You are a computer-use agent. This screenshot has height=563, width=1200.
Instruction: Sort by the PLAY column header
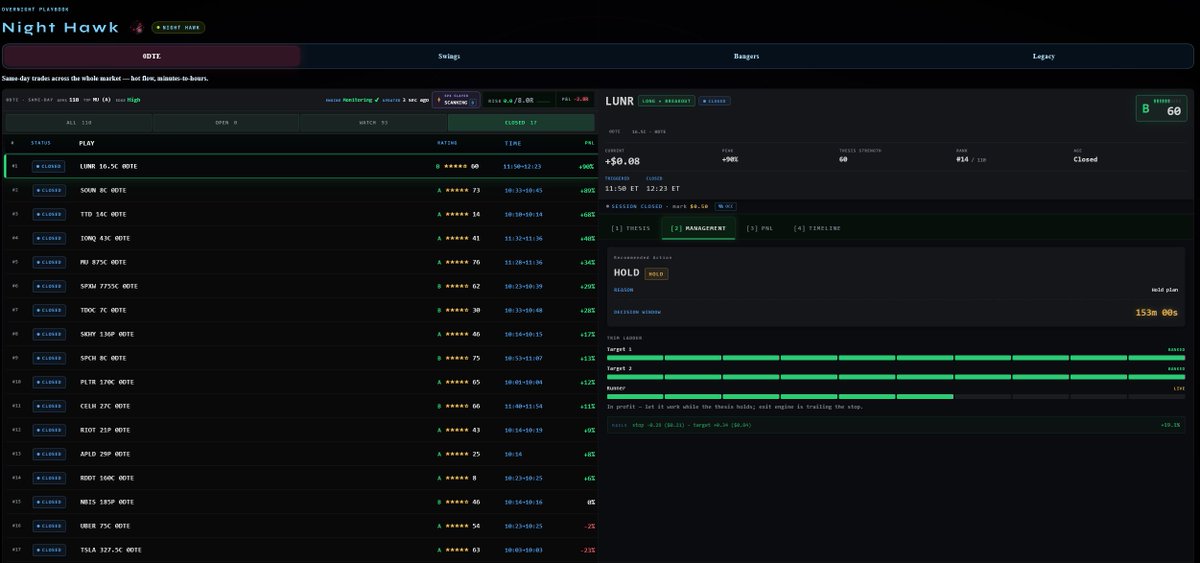(x=87, y=143)
